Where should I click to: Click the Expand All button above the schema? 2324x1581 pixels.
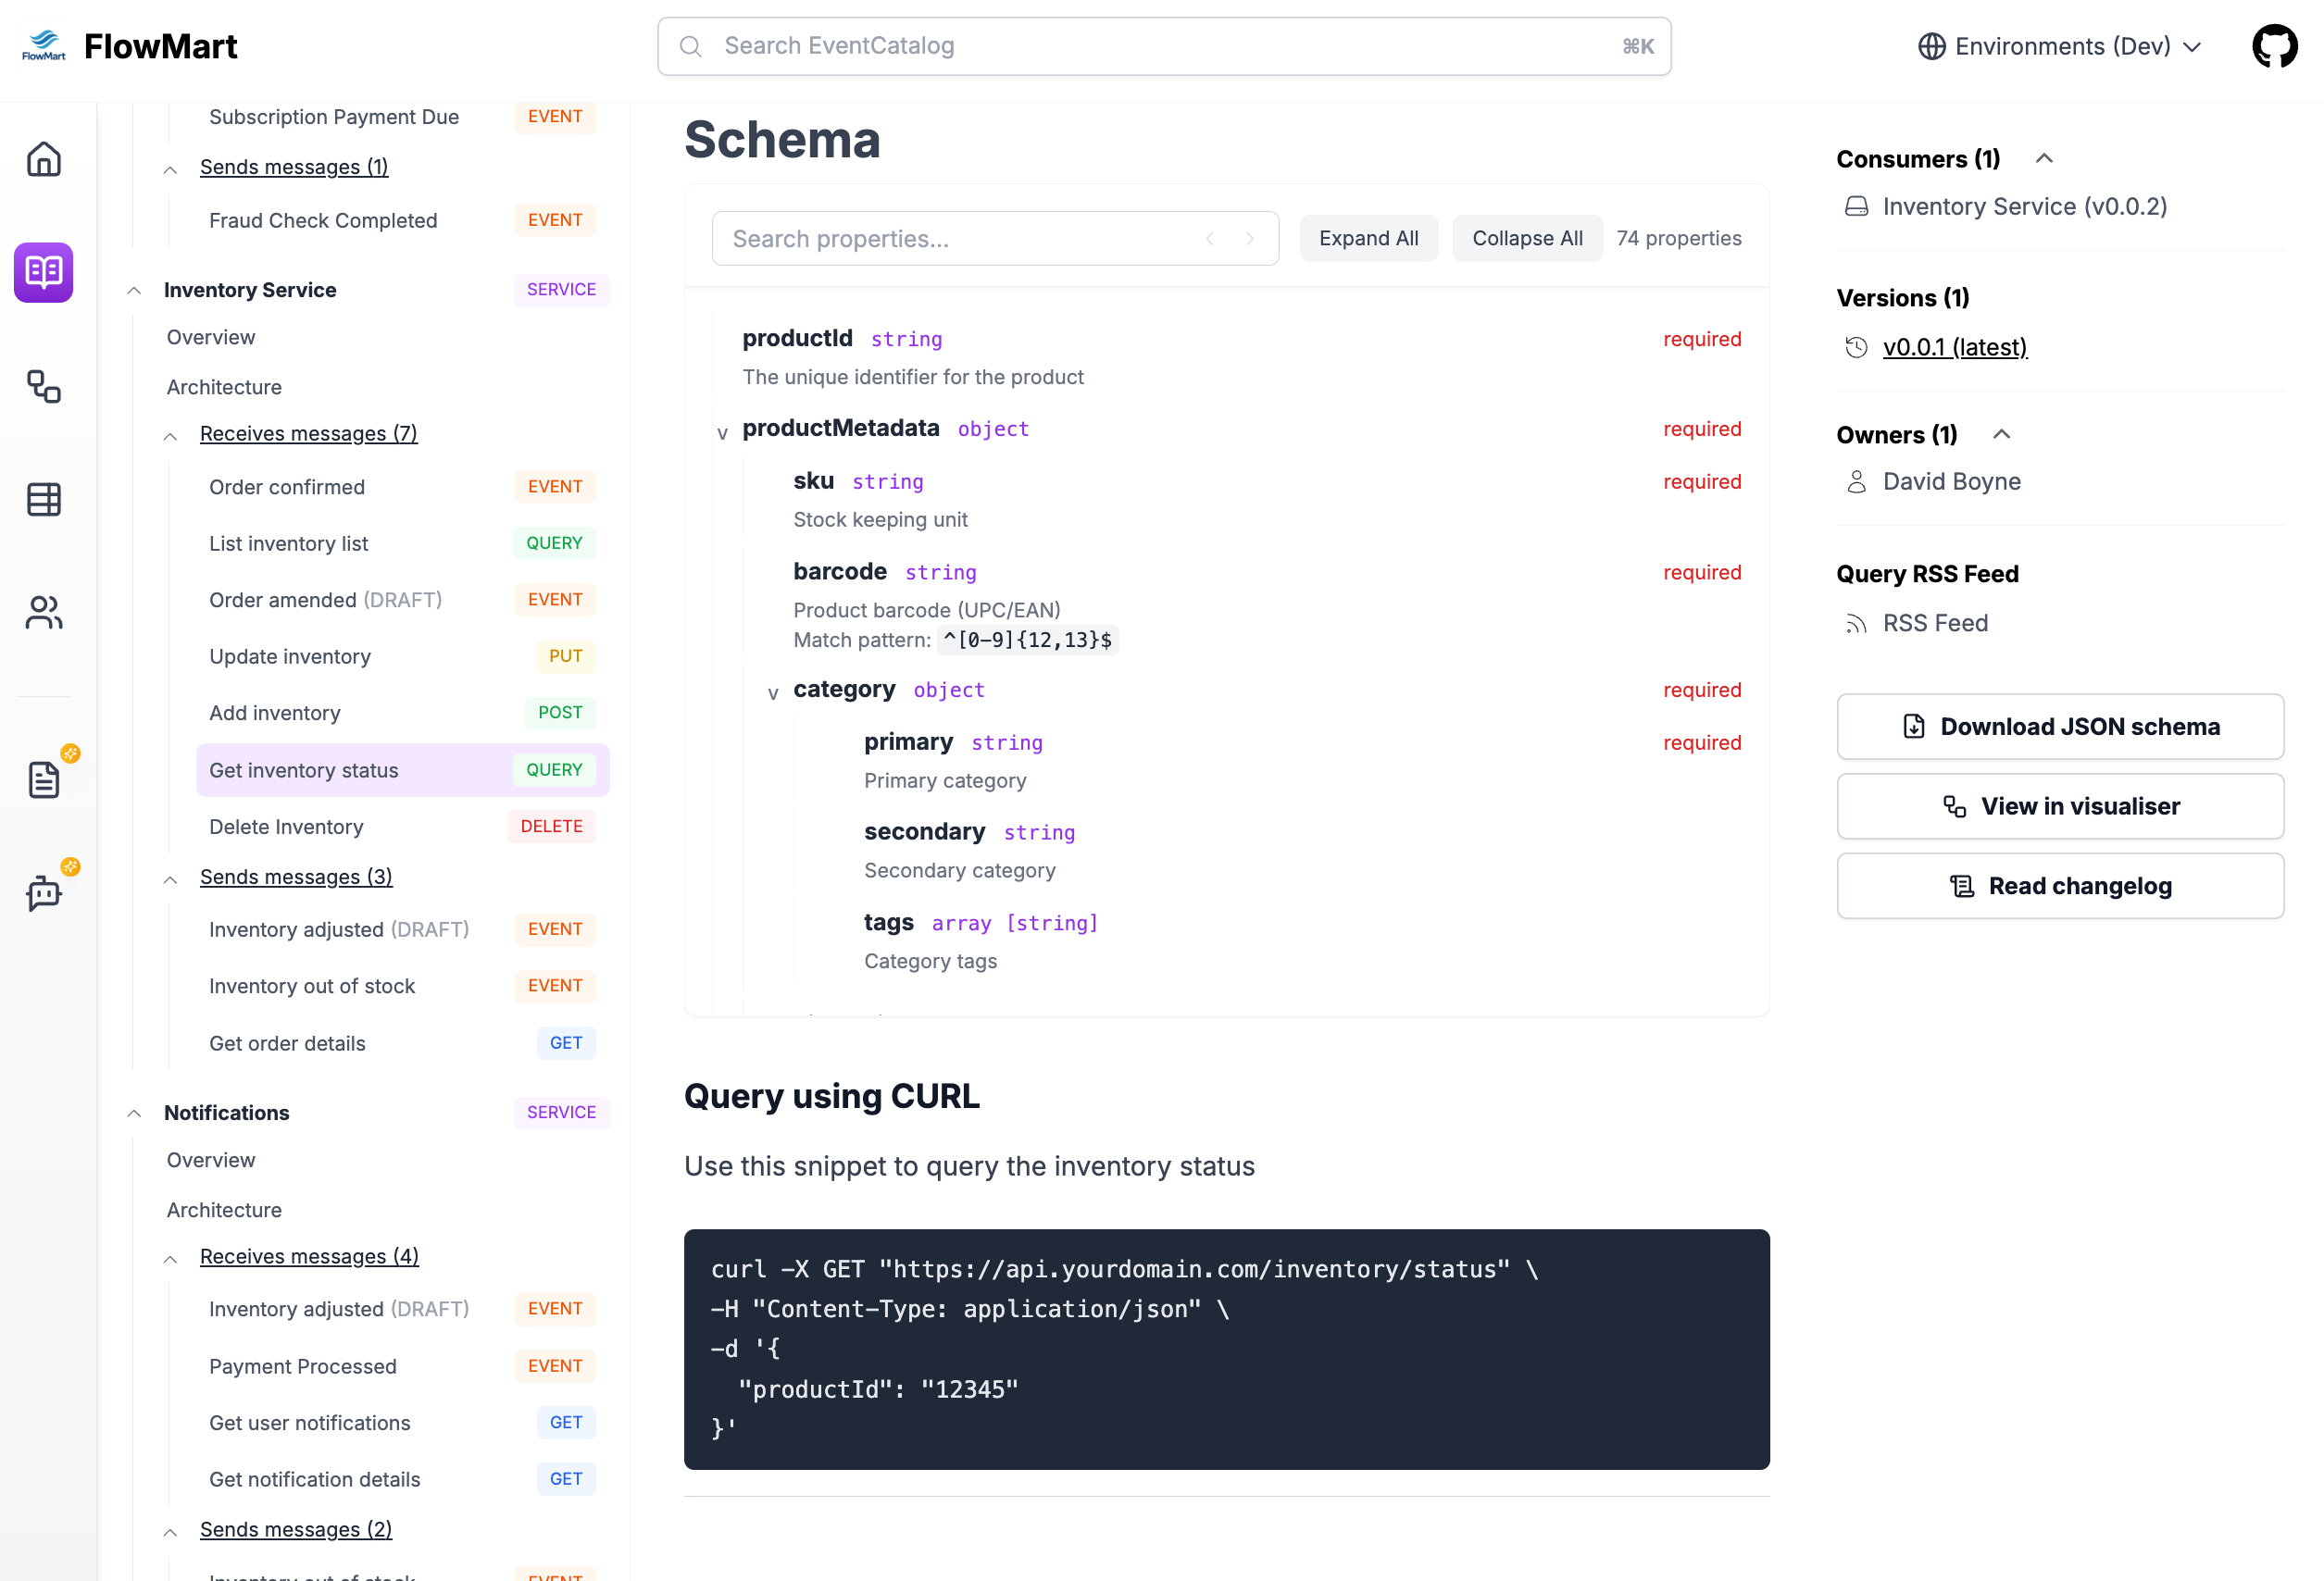tap(1368, 238)
